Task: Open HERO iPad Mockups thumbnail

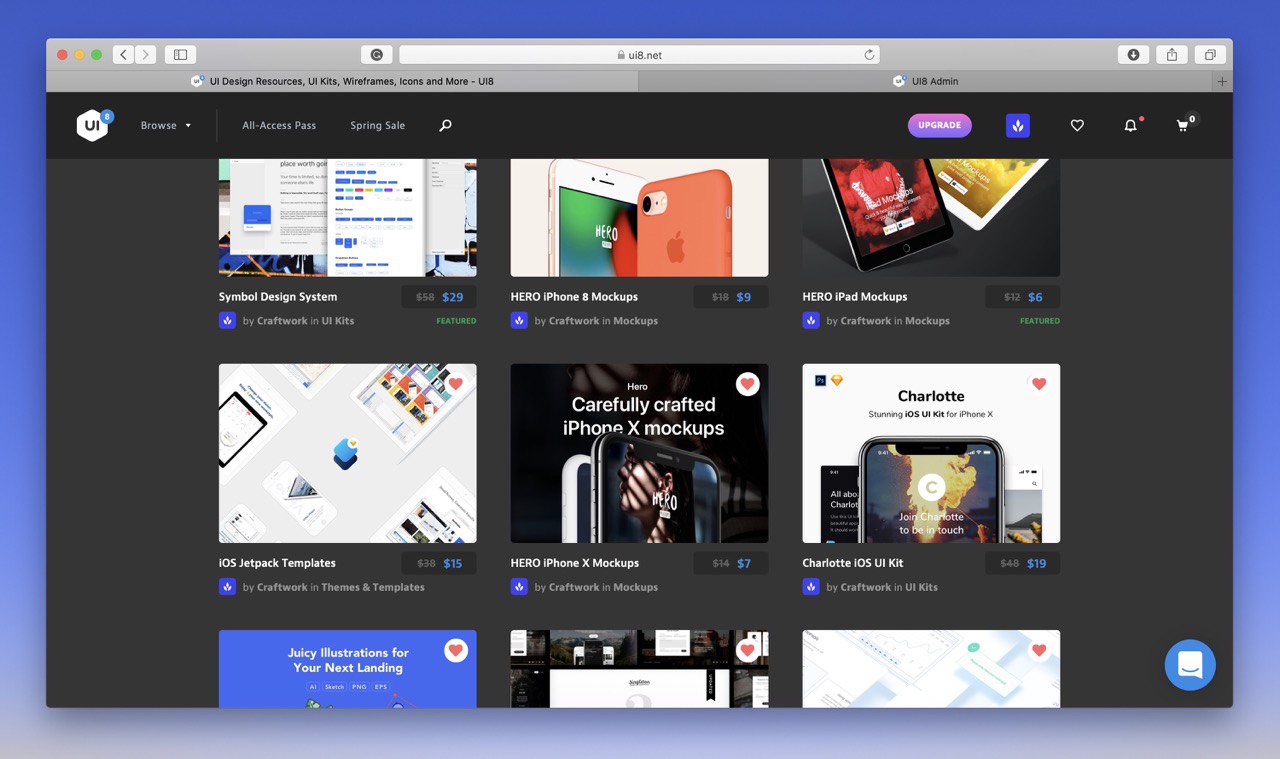Action: (x=931, y=217)
